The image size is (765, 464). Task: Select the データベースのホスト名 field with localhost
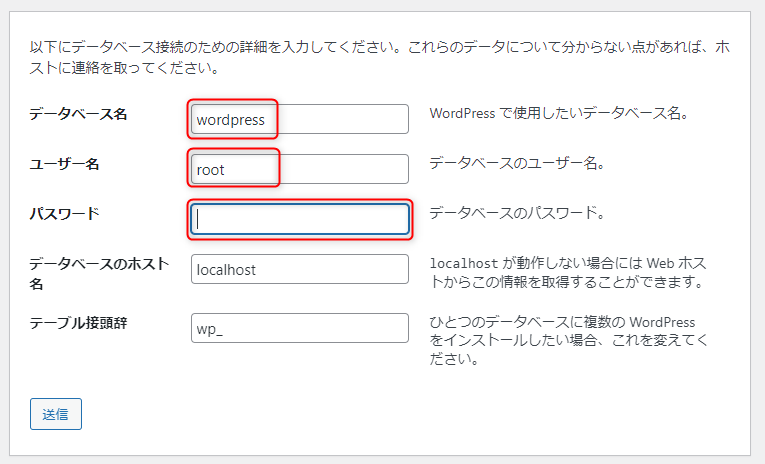[x=300, y=269]
